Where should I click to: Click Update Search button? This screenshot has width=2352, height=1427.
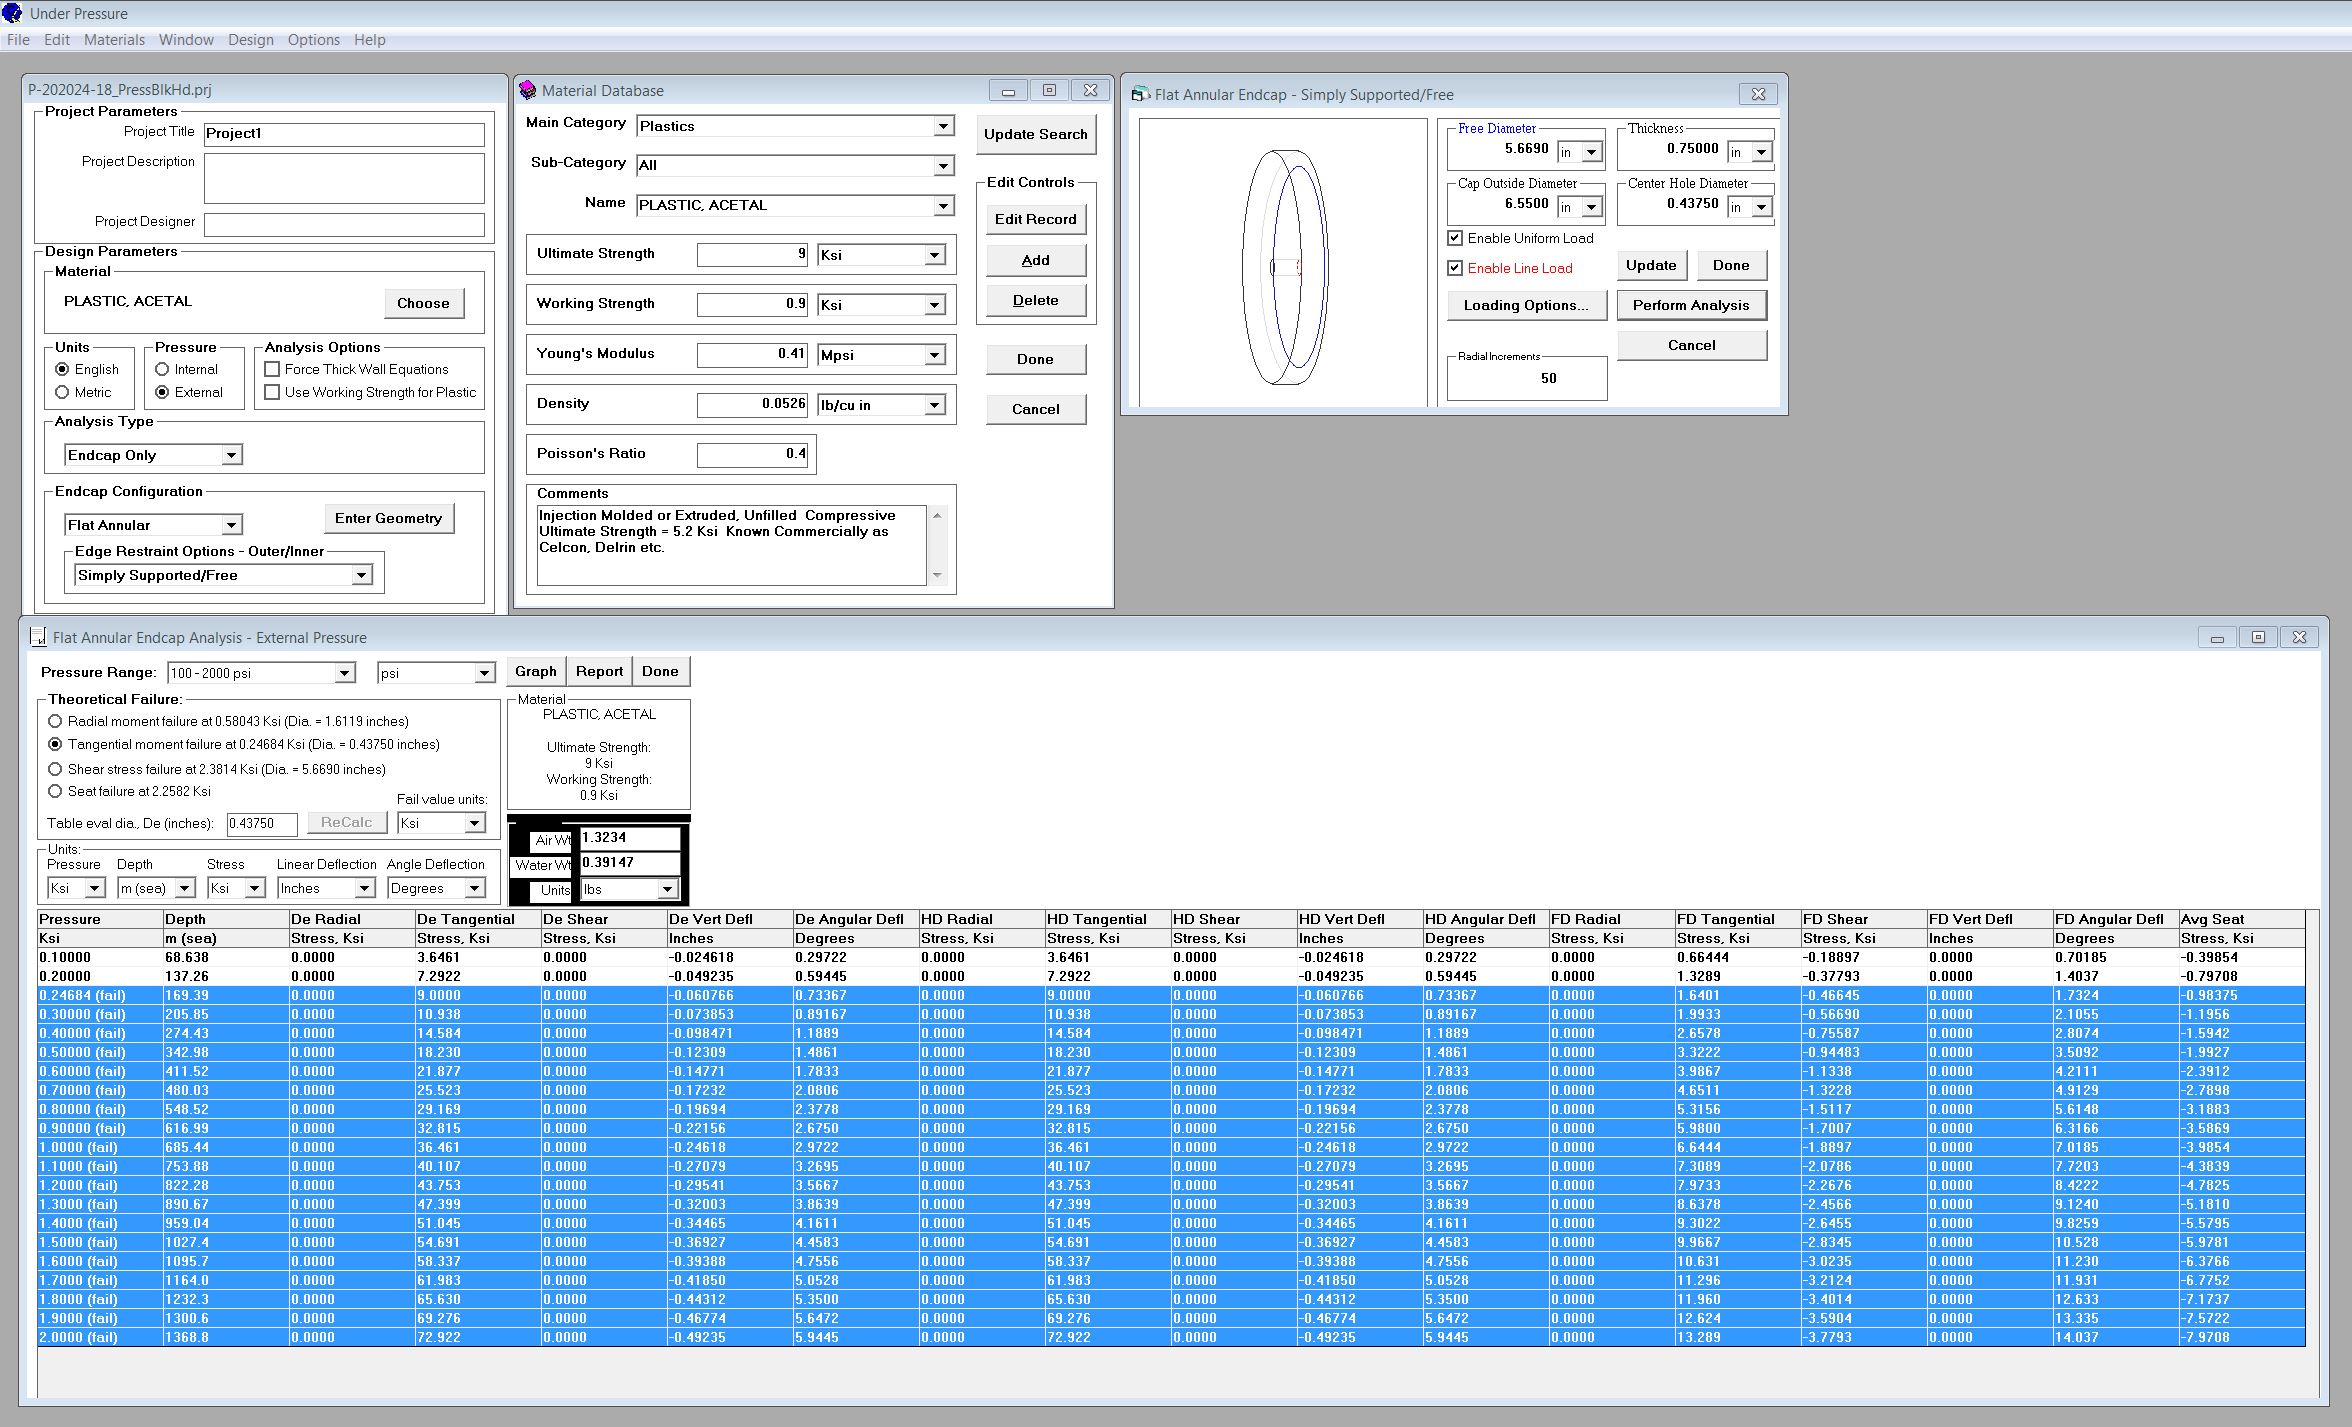coord(1035,134)
